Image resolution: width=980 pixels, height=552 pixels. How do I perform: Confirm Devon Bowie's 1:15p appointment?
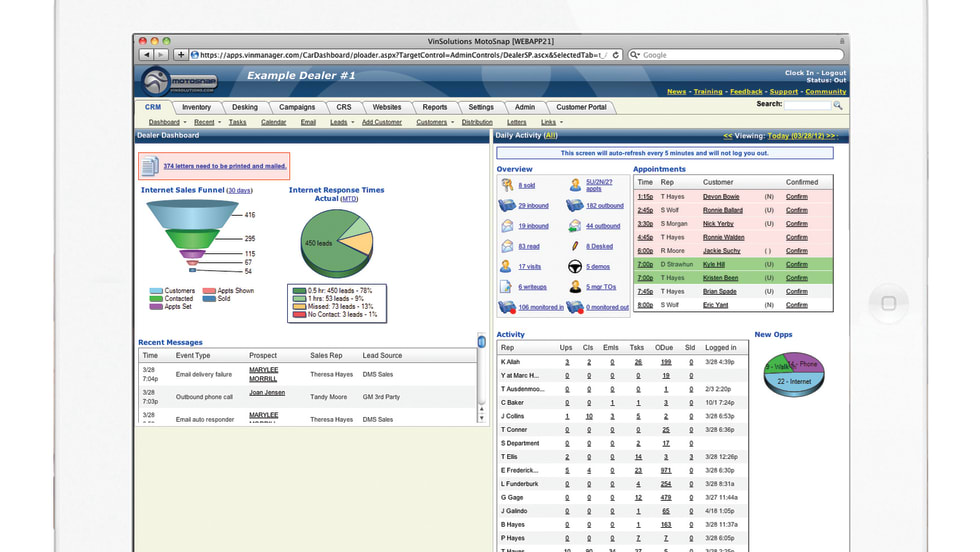pos(796,196)
